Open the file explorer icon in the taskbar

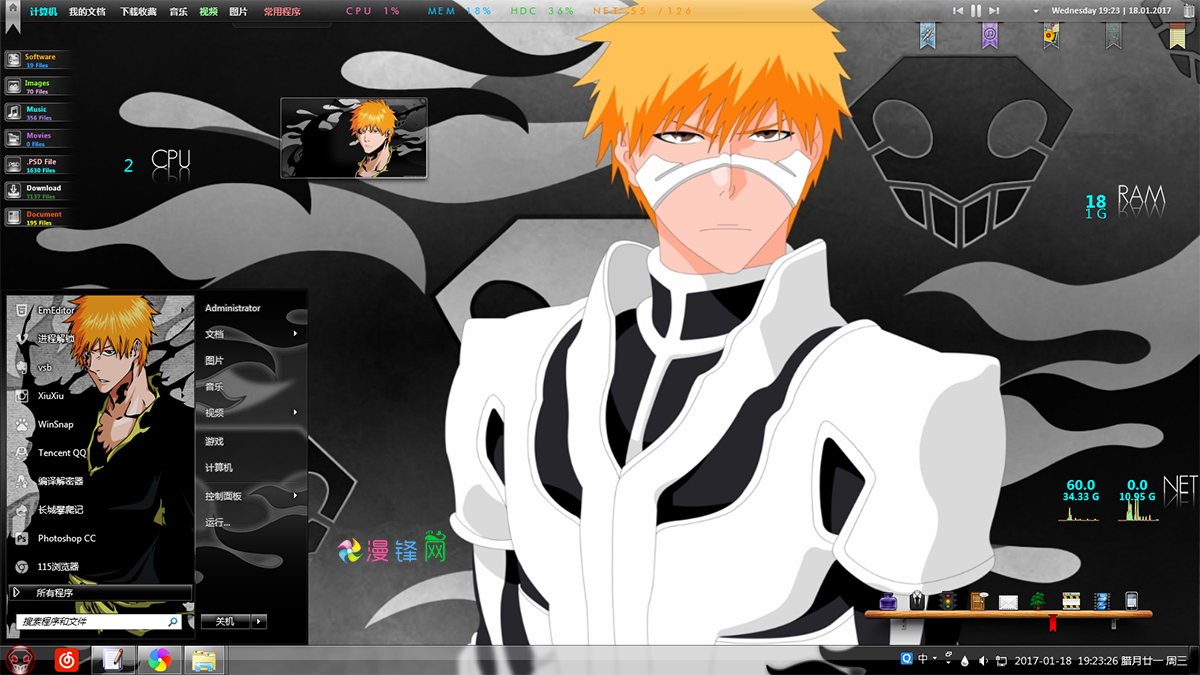pos(204,660)
